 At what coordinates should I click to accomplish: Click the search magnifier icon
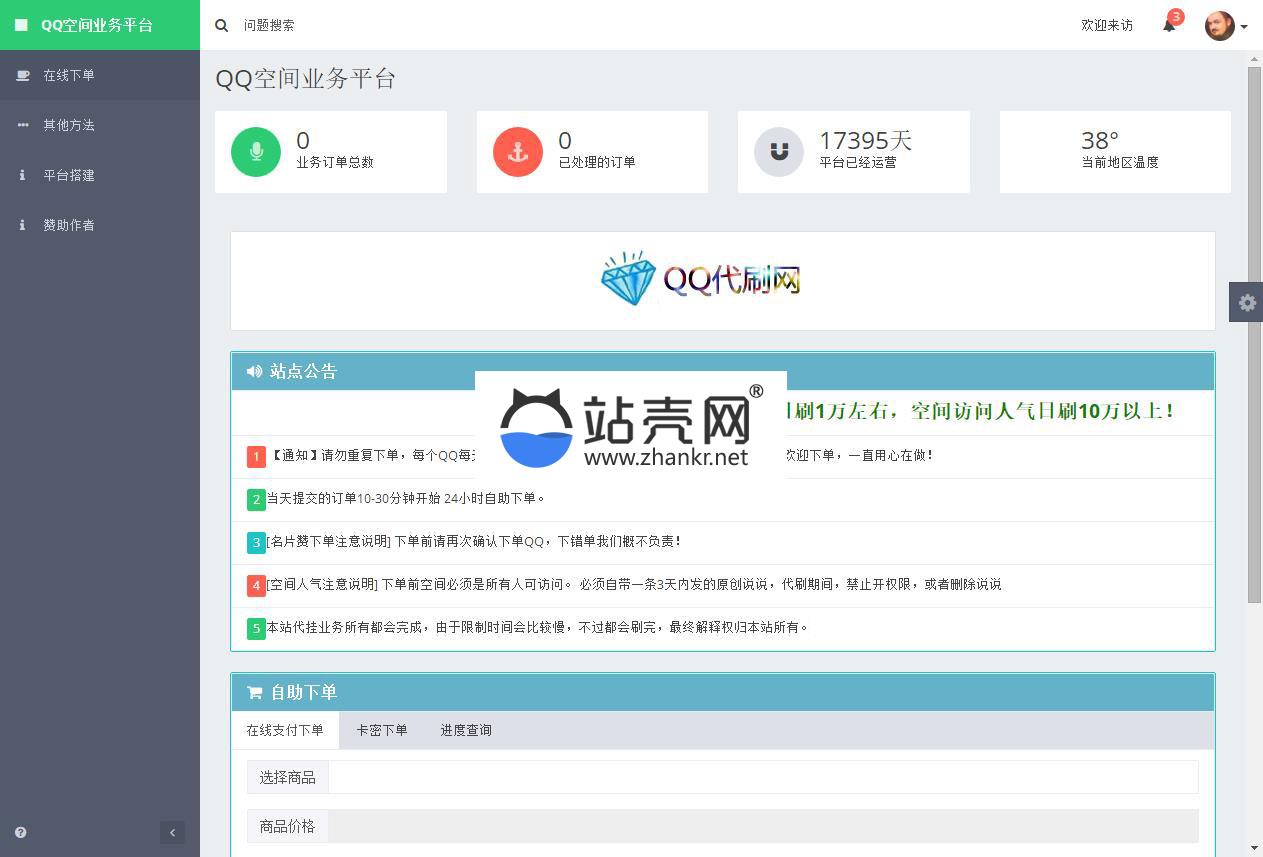tap(222, 25)
